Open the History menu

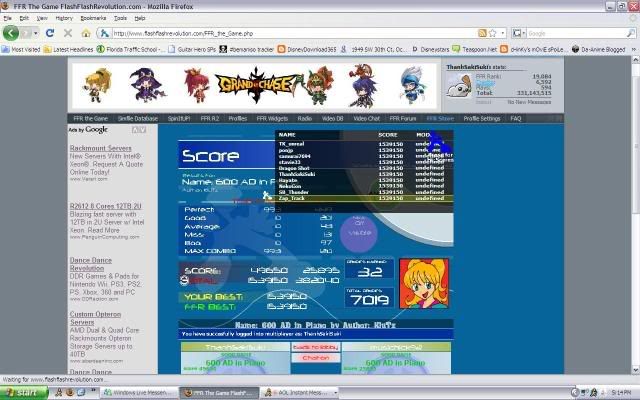pos(64,18)
